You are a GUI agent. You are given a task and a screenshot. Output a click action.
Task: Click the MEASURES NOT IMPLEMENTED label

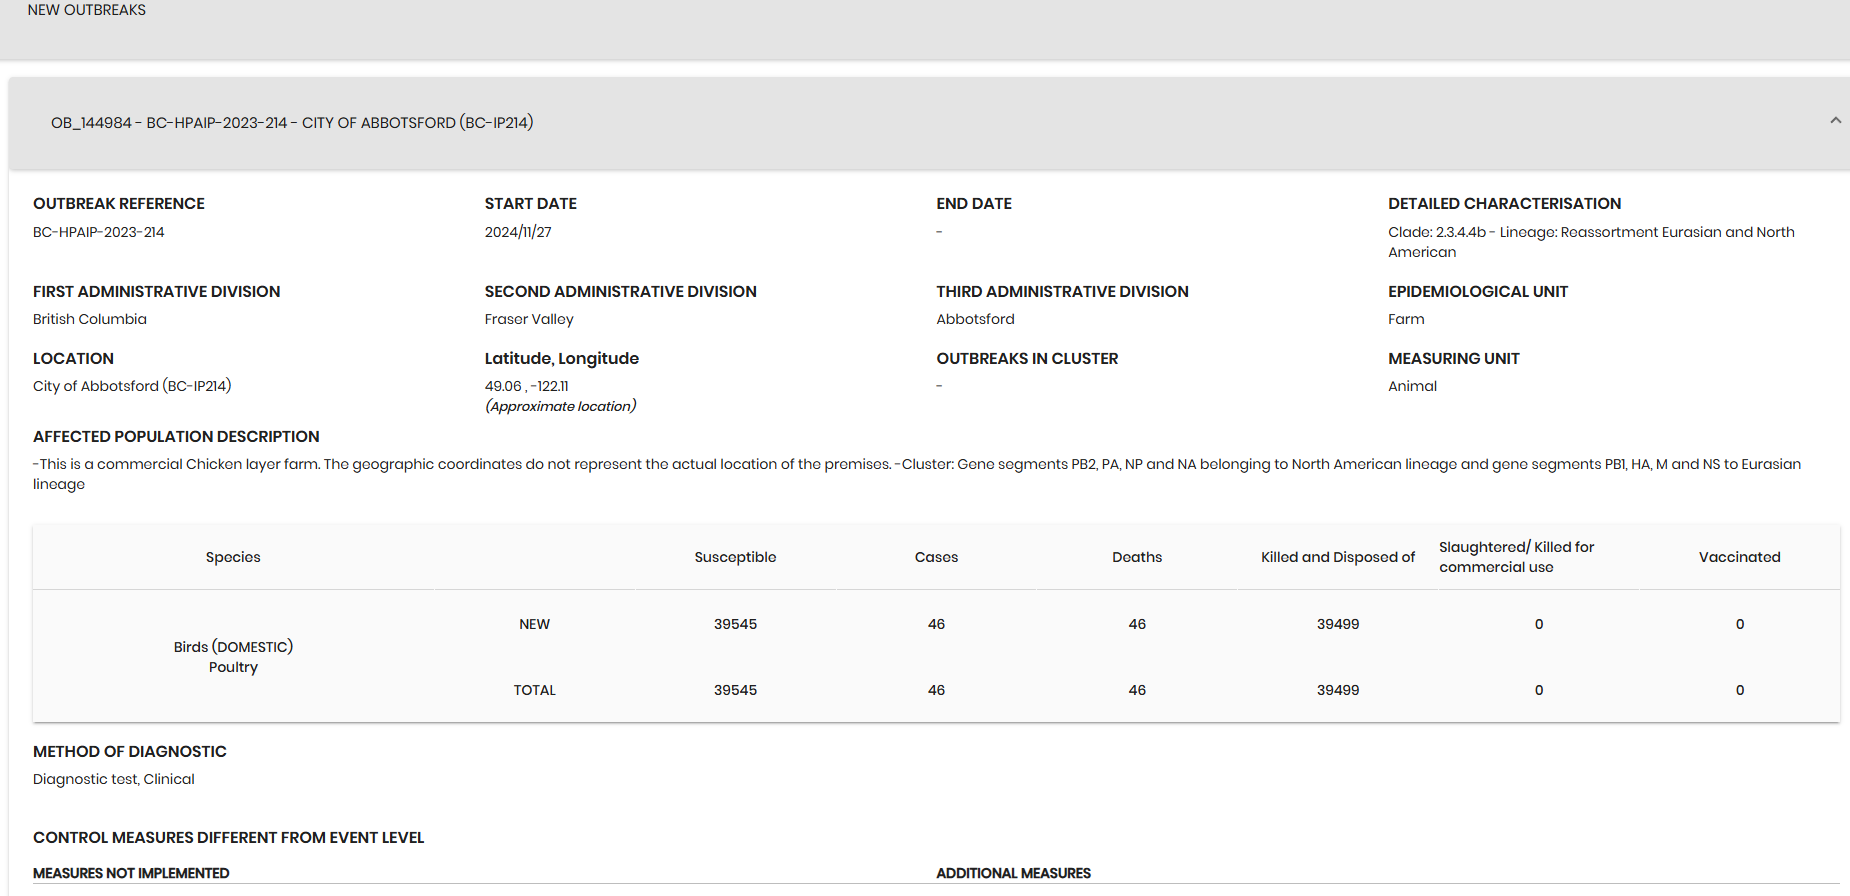[131, 873]
